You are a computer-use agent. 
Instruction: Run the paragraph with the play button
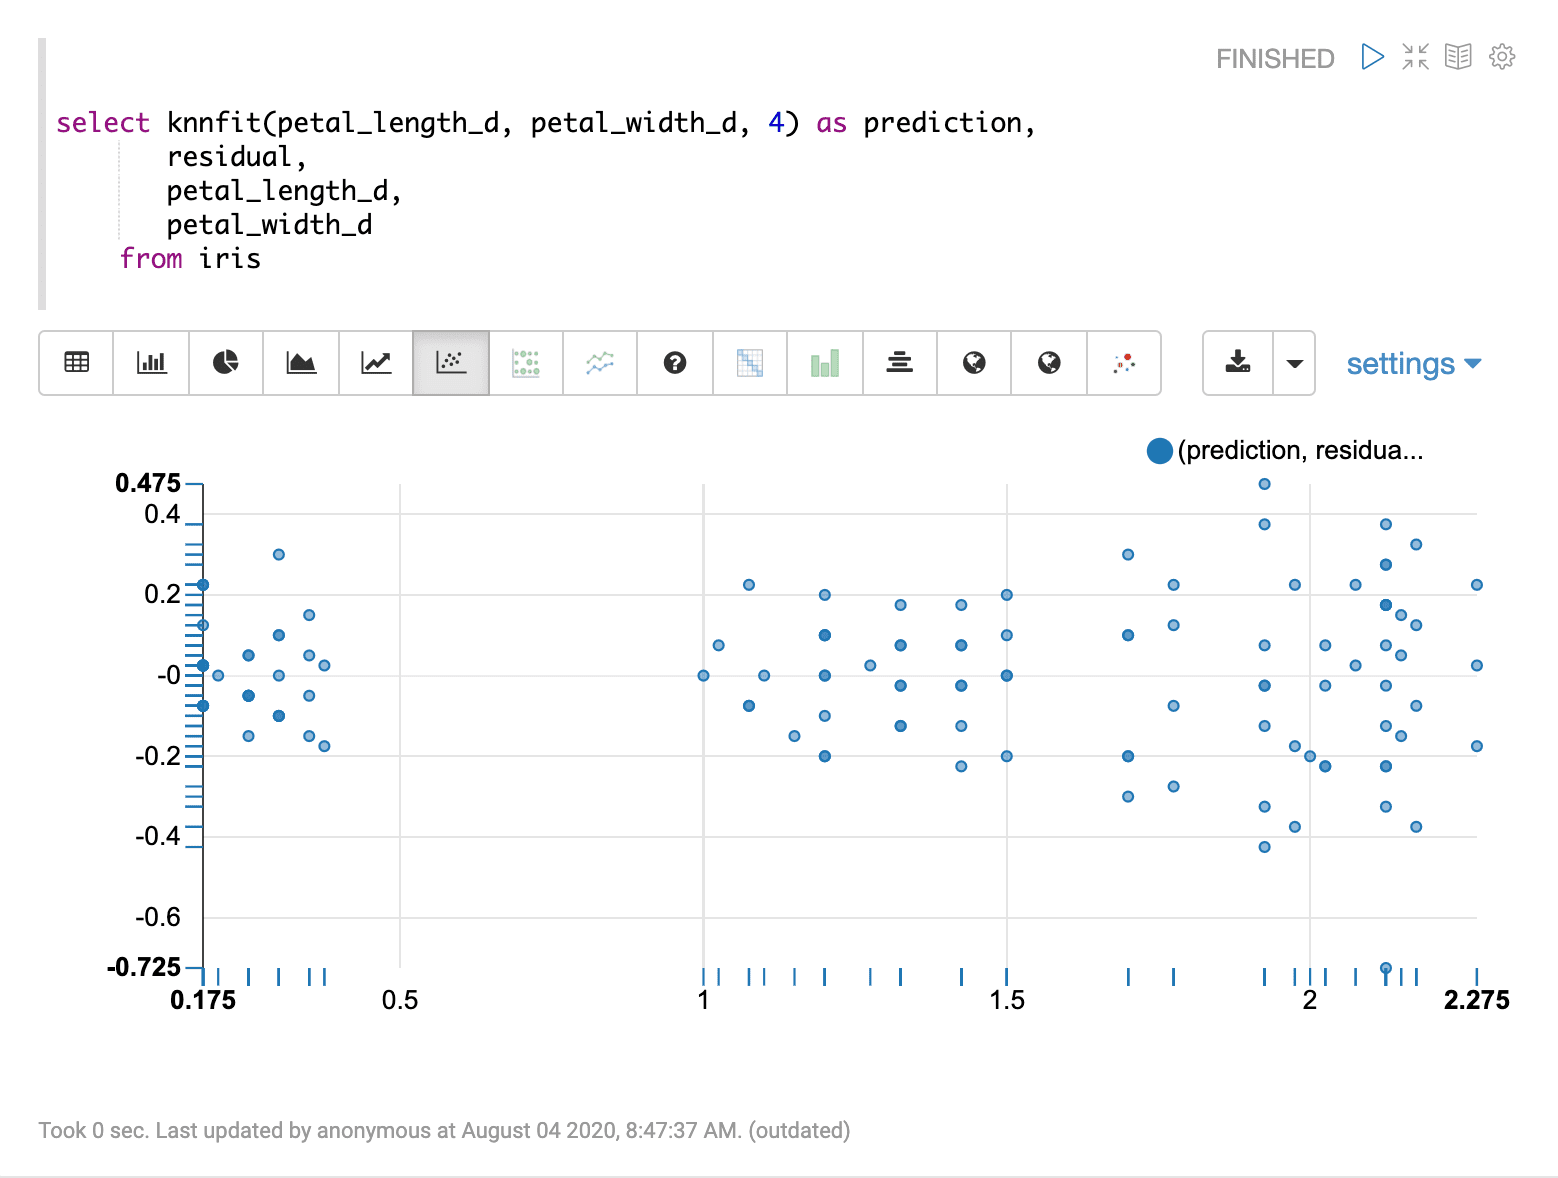tap(1371, 57)
